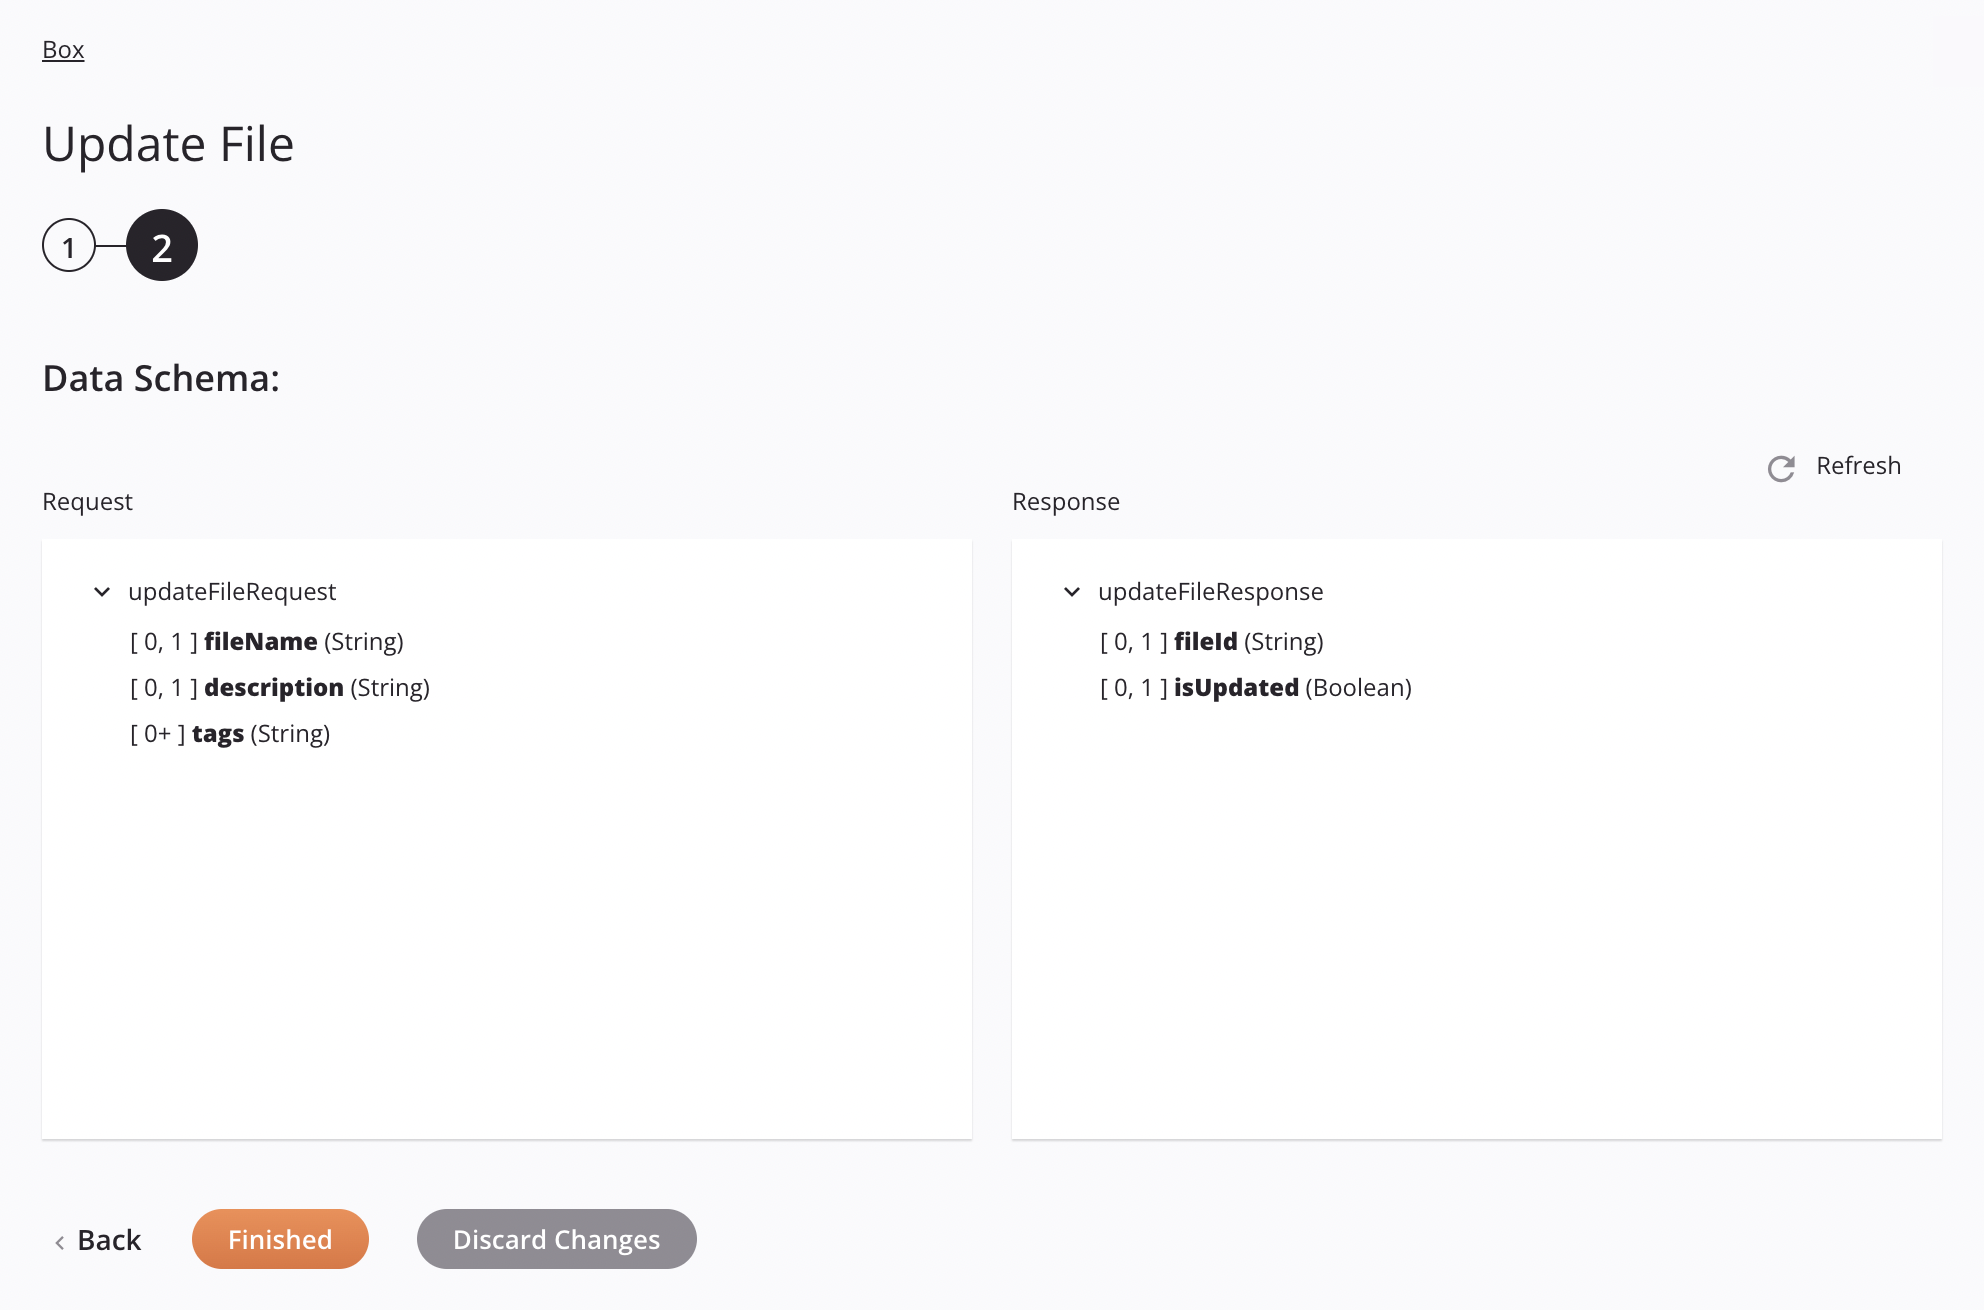Click the Box breadcrumb link icon

pyautogui.click(x=63, y=48)
